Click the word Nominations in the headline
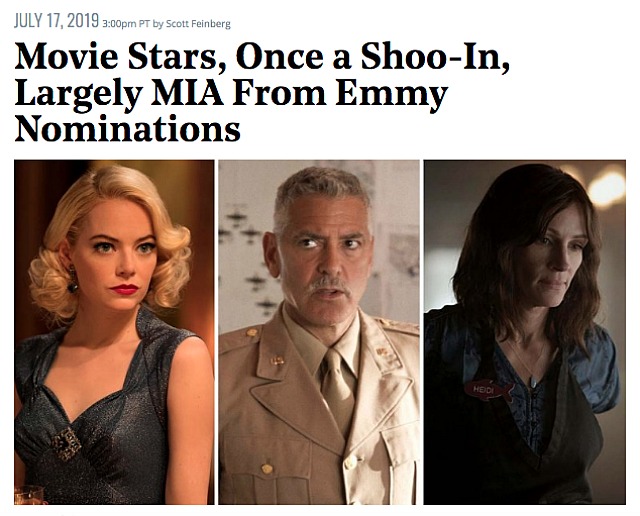The height and width of the screenshot is (516, 640). pyautogui.click(x=127, y=128)
